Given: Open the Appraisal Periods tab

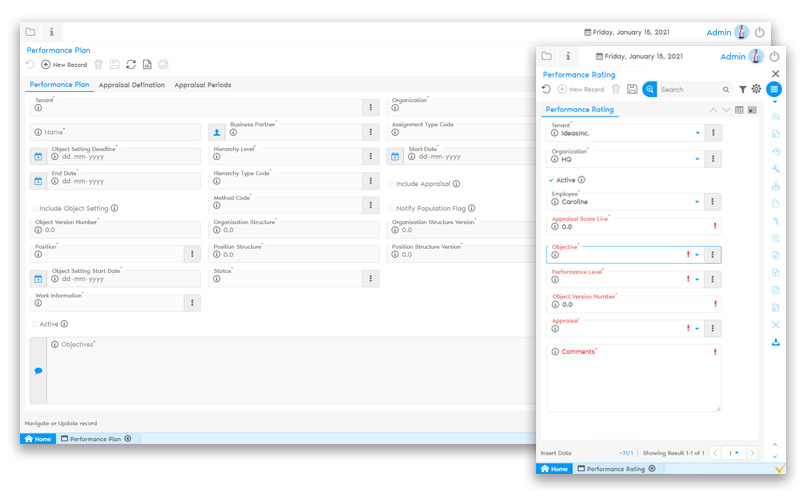Looking at the screenshot, I should pos(202,85).
